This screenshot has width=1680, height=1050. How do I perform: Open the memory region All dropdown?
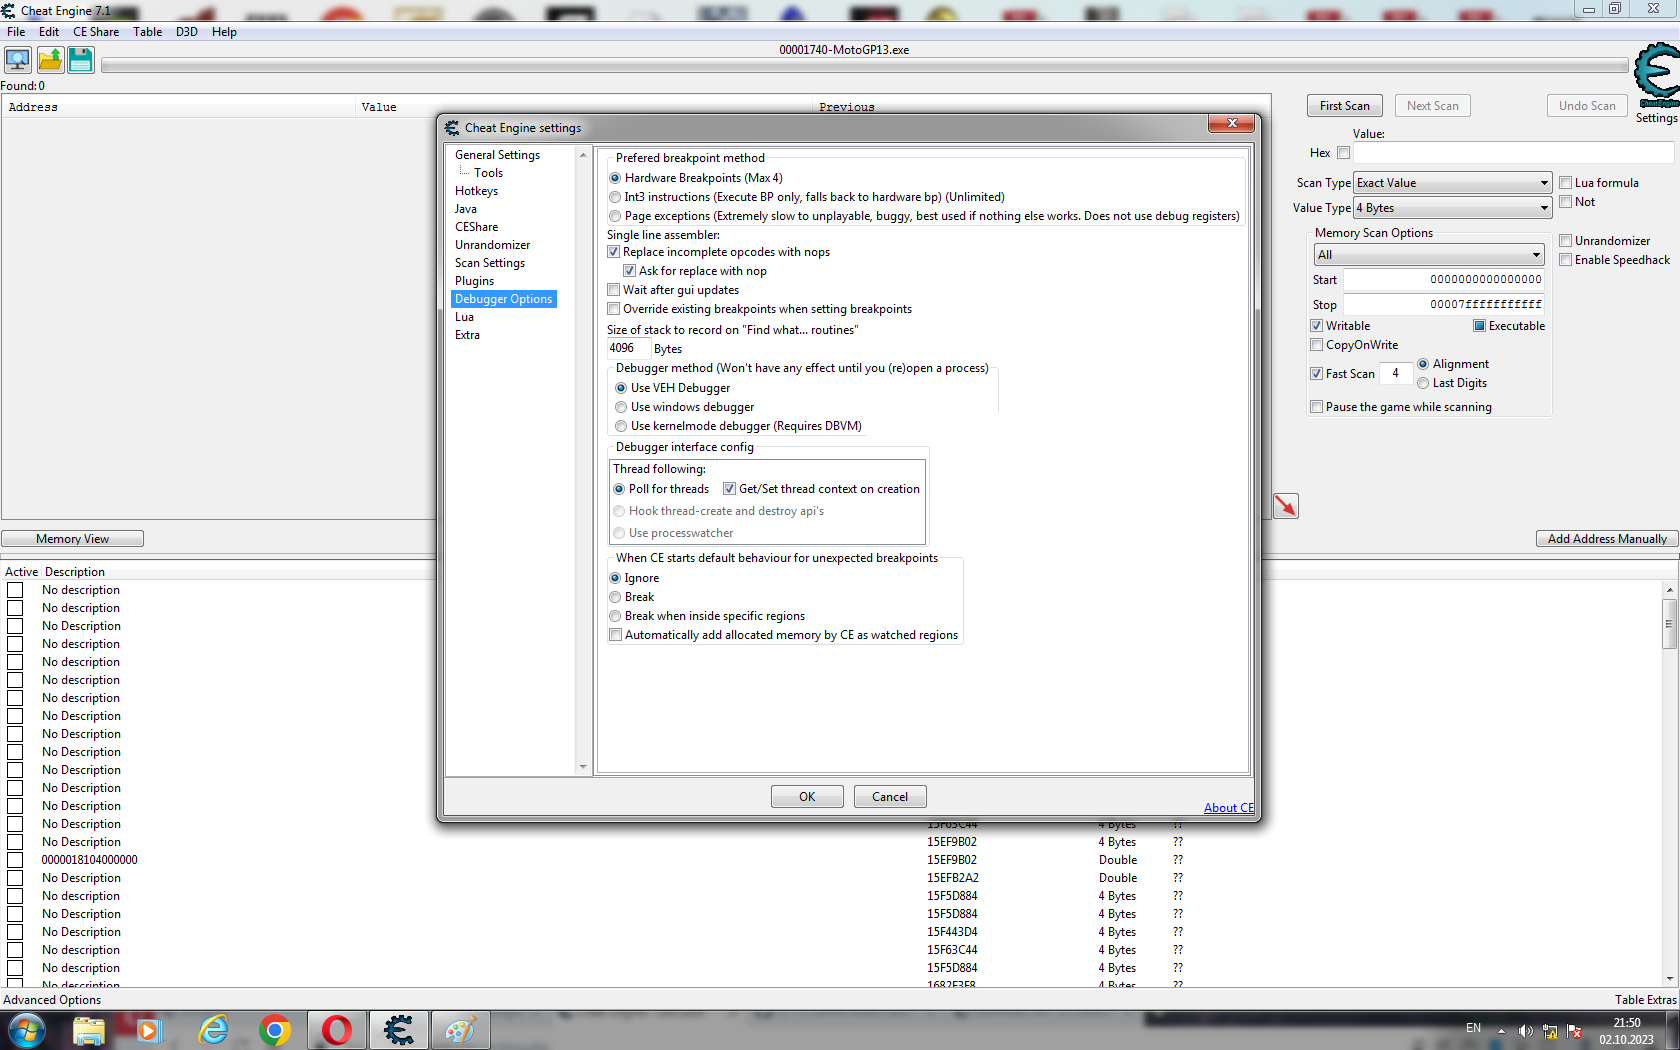(1429, 255)
